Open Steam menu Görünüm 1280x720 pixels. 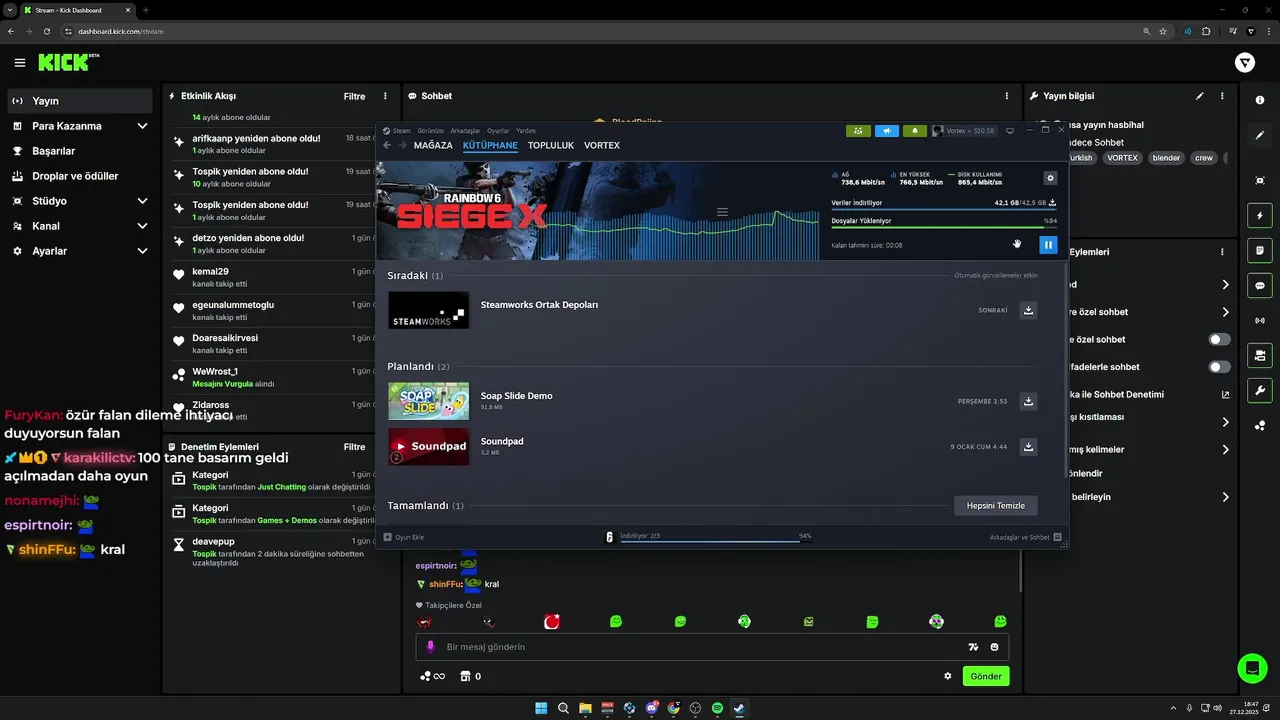point(431,131)
